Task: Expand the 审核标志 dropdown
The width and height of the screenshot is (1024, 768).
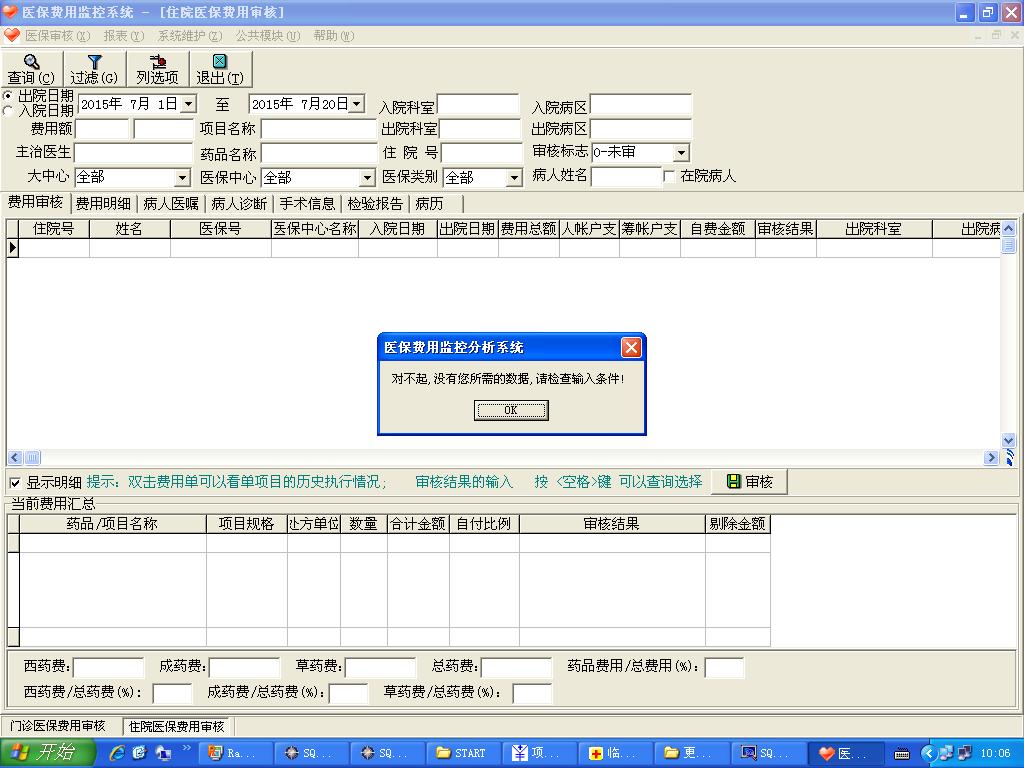Action: coord(681,153)
